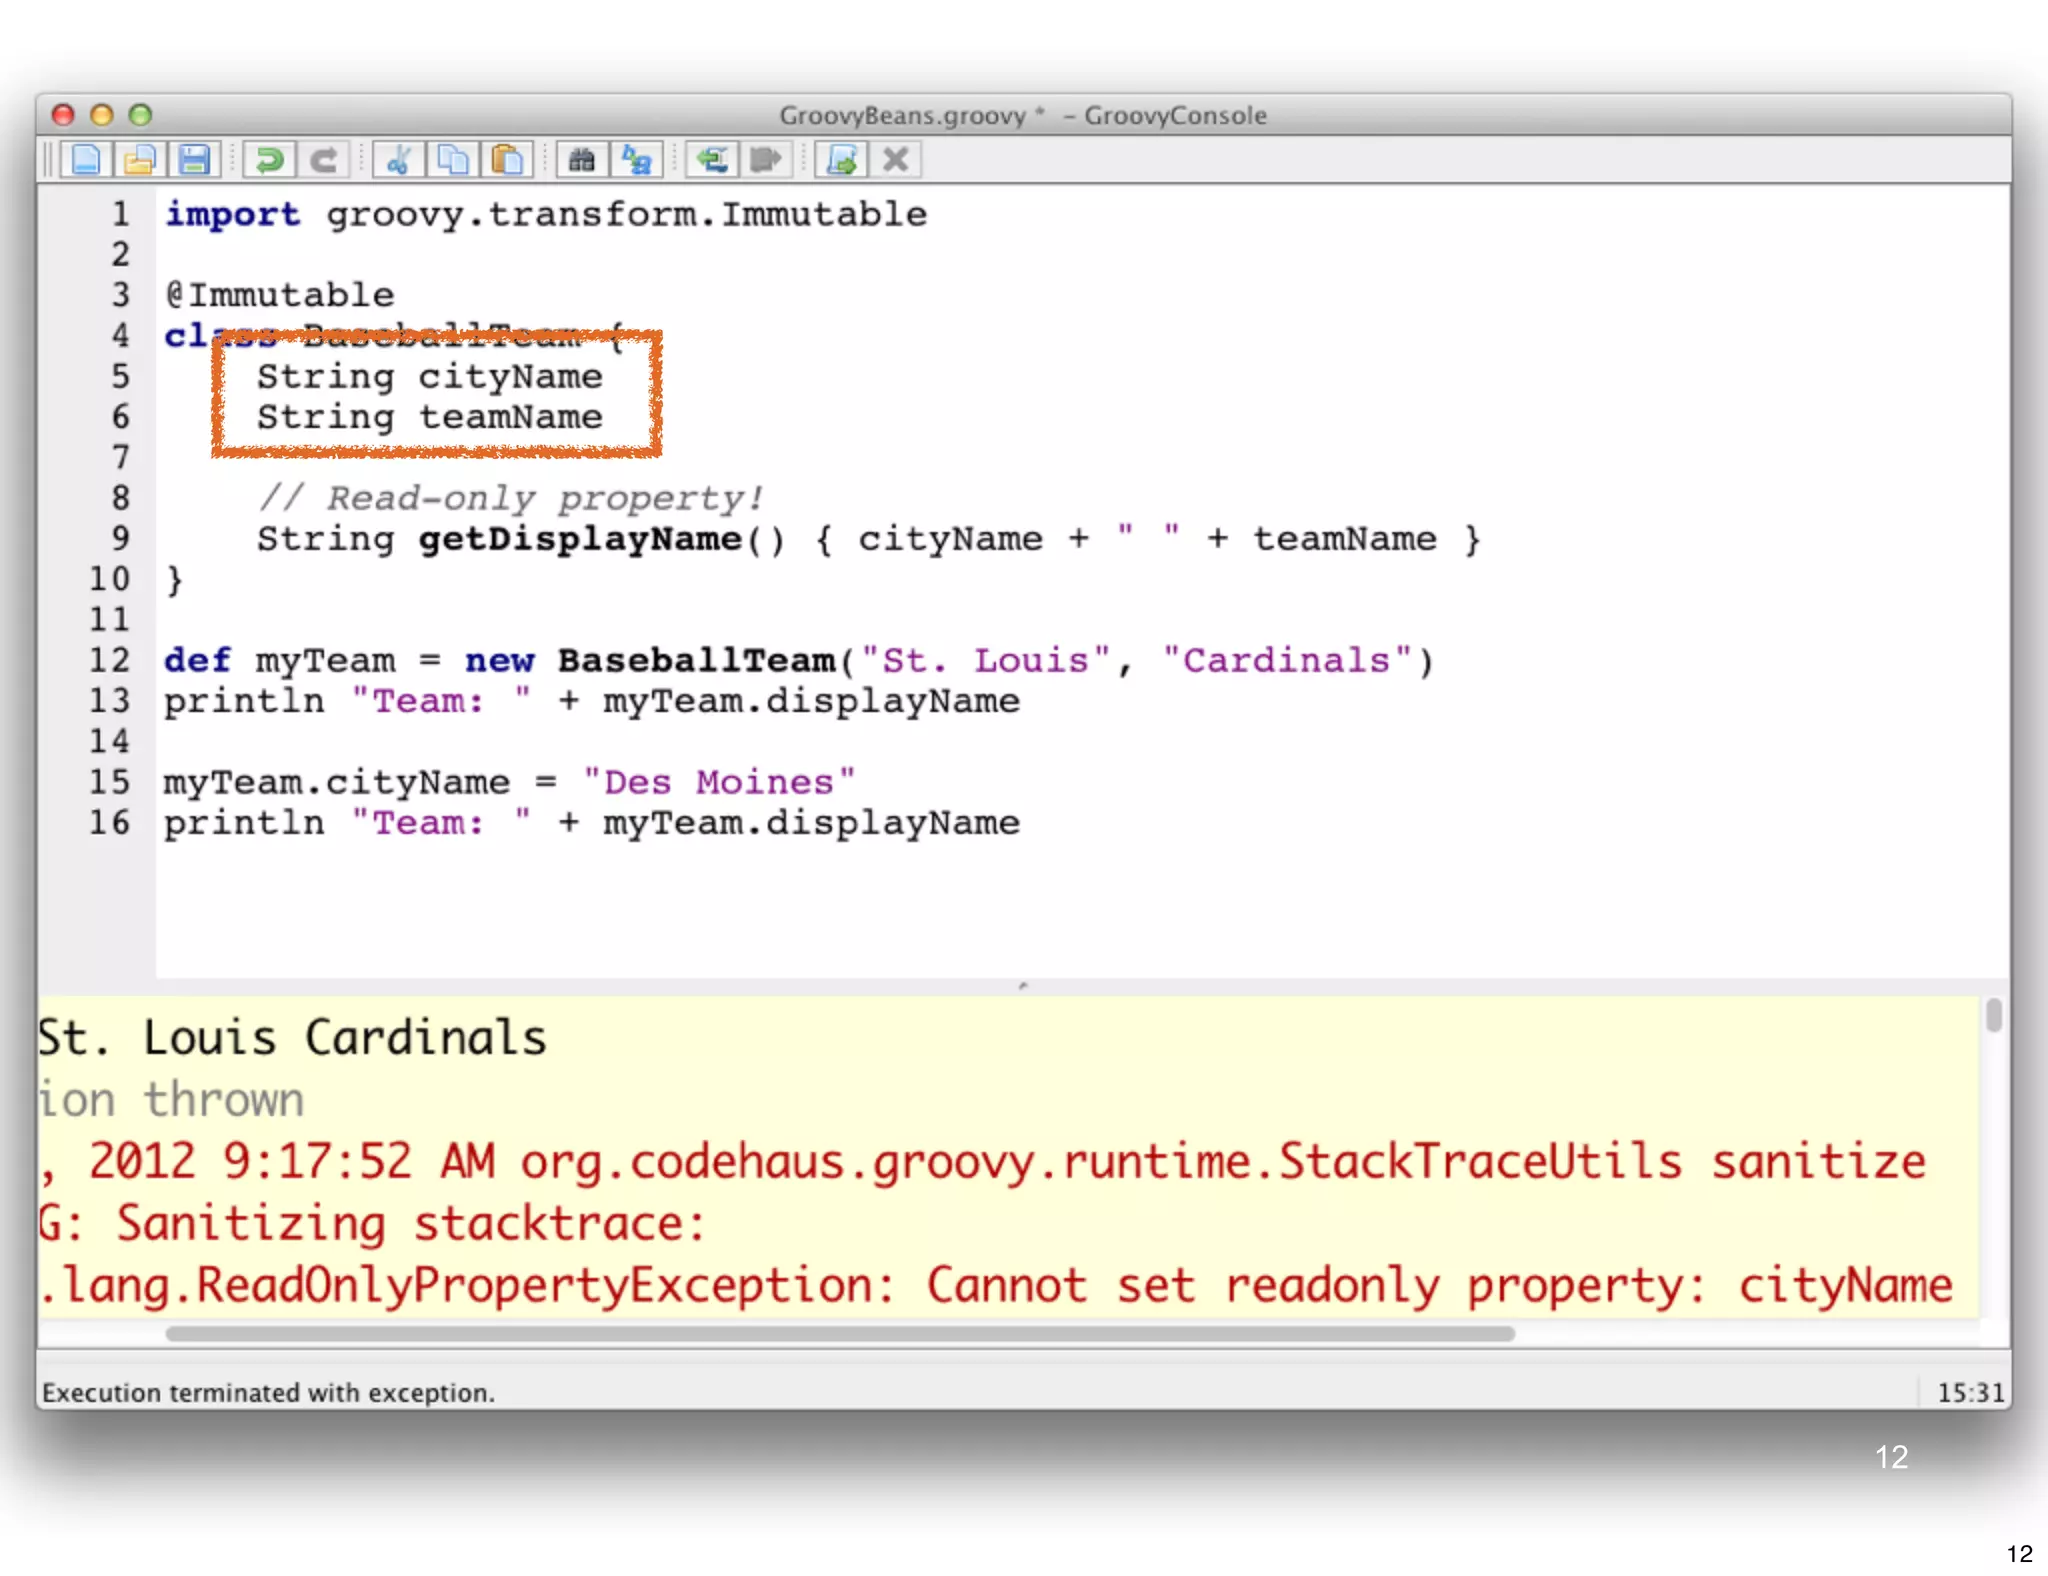The image size is (2048, 1576).
Task: Click the splitter handle above output pane
Action: pos(1023,986)
